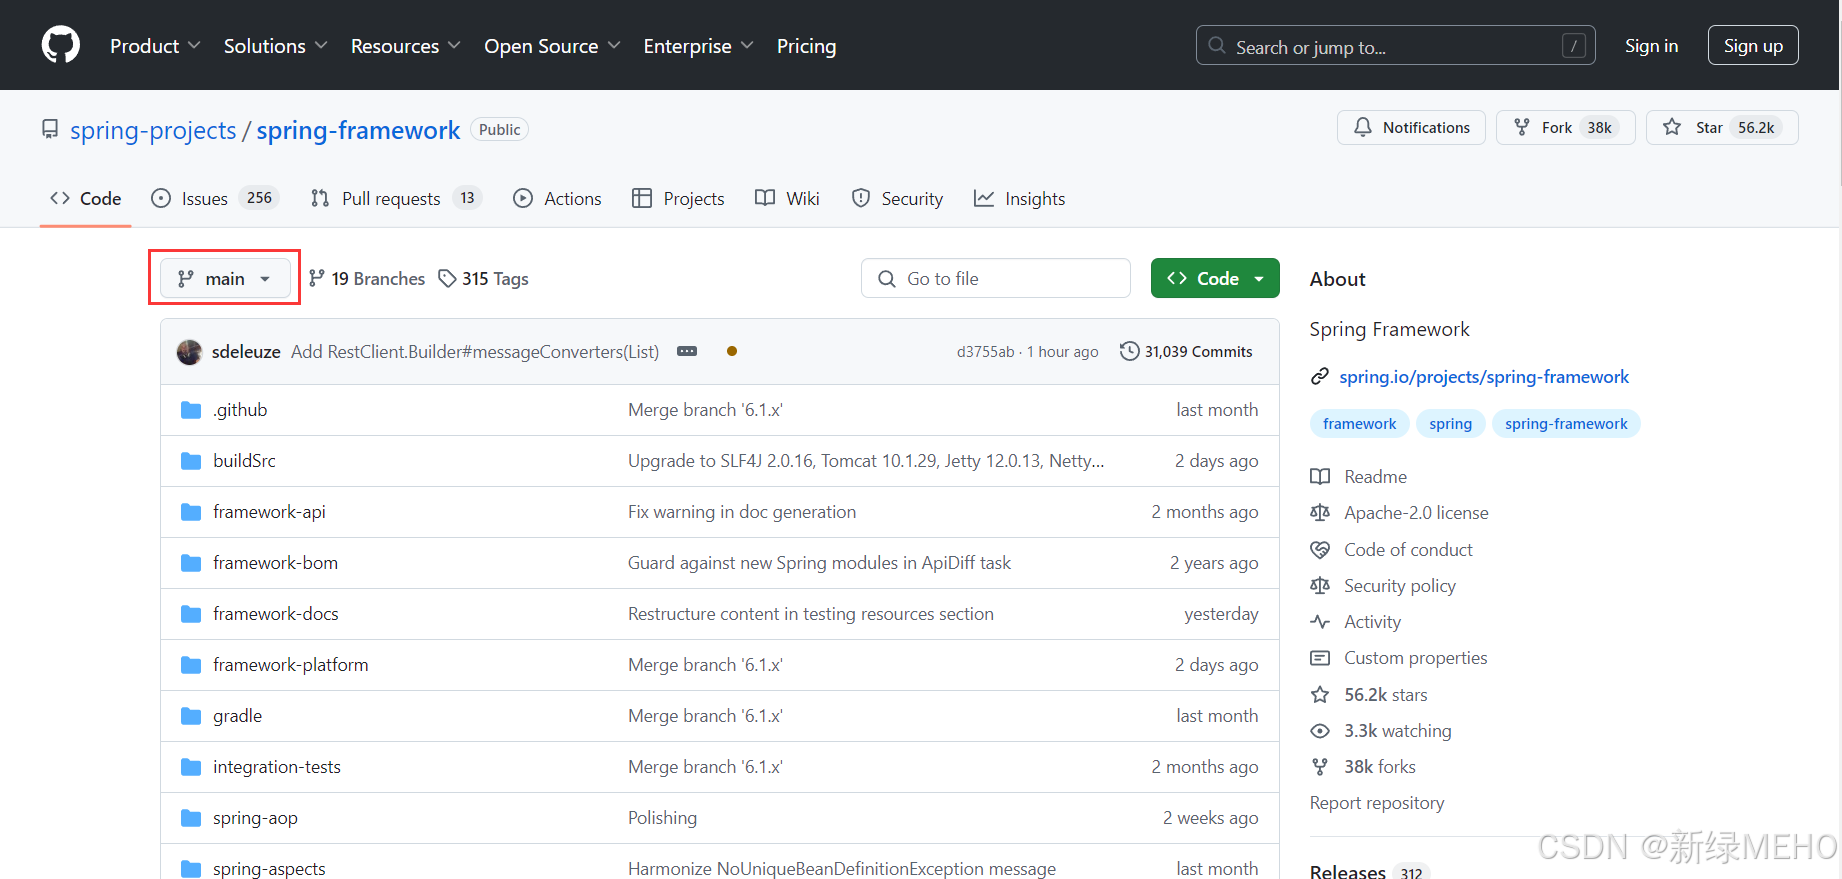Image resolution: width=1842 pixels, height=879 pixels.
Task: View the 56.2k stars link
Action: 1369,695
